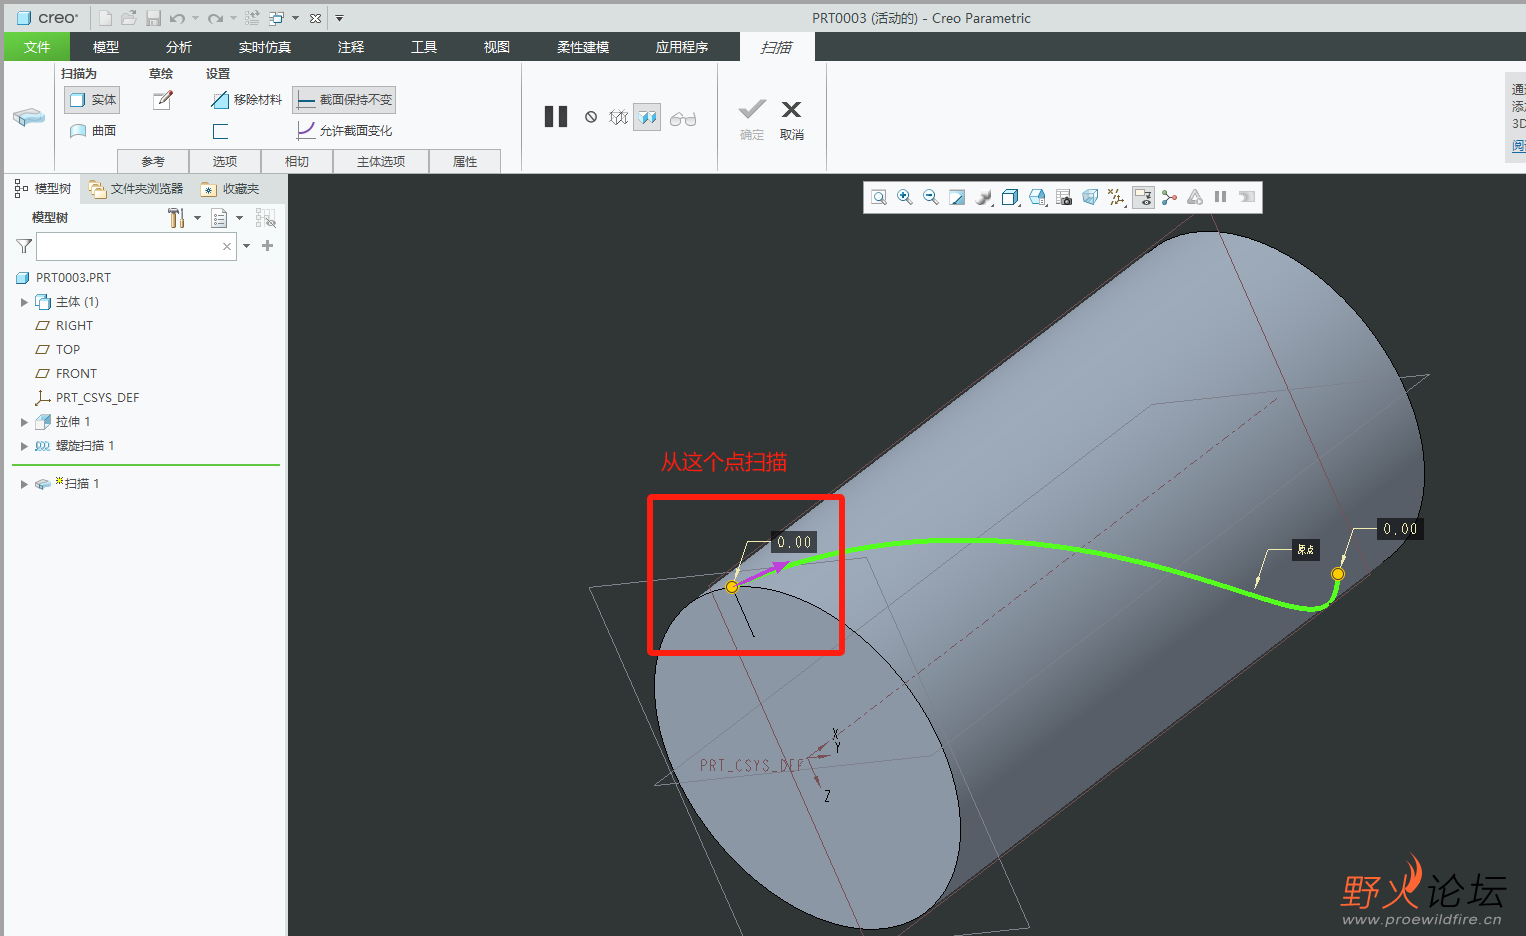Toggle tree hidden-items icon in model tree
1526x936 pixels.
coord(265,218)
